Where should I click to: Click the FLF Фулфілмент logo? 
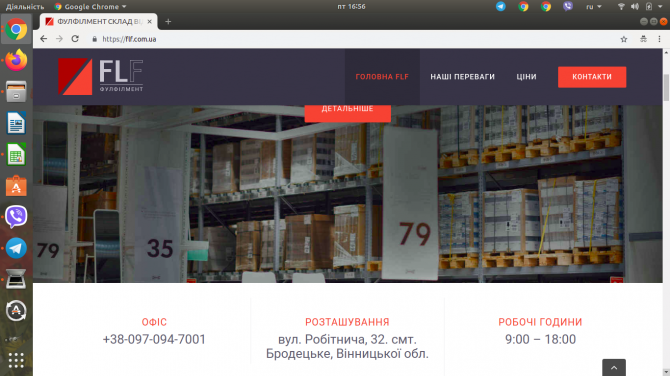(x=101, y=76)
